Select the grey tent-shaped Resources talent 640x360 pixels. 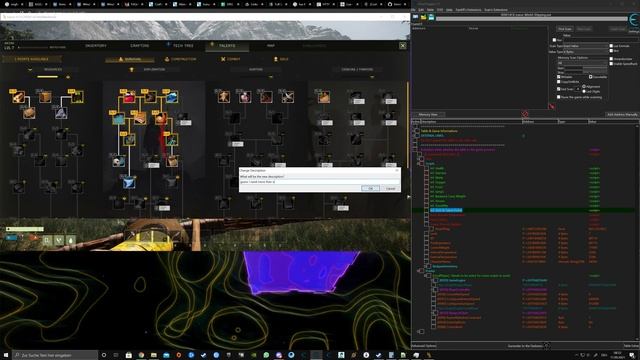pos(61,113)
